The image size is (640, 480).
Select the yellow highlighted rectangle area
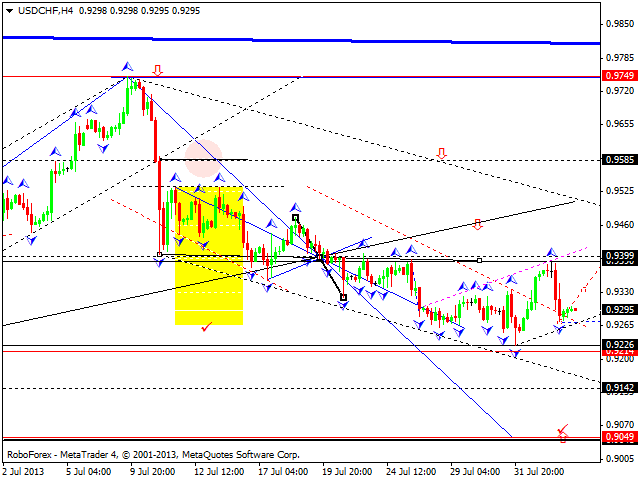click(208, 256)
